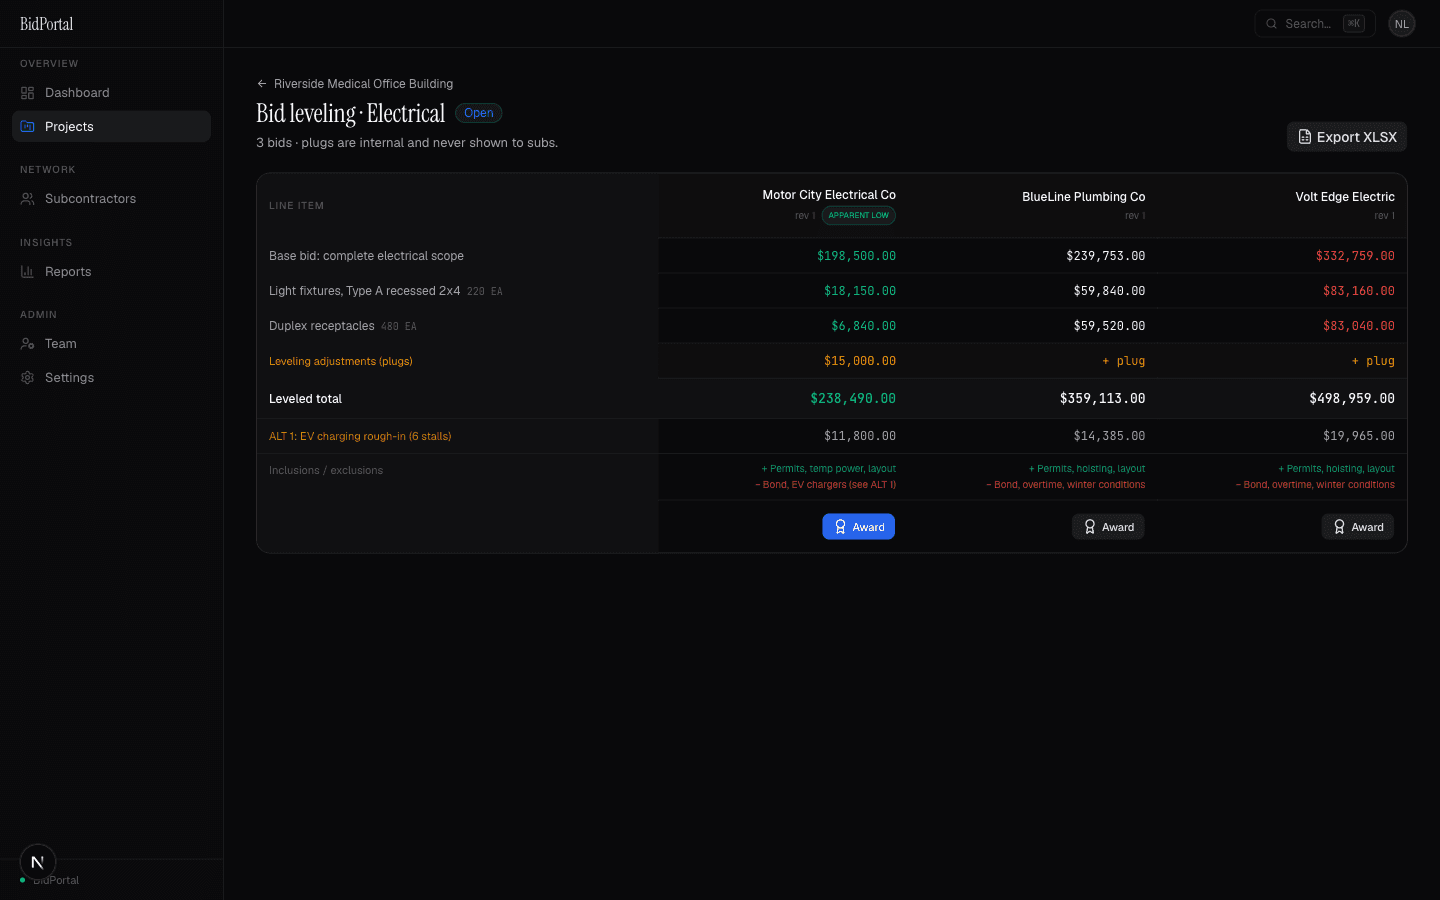This screenshot has width=1440, height=900.
Task: Add plug for BlueLine Plumbing Co
Action: pyautogui.click(x=1124, y=361)
